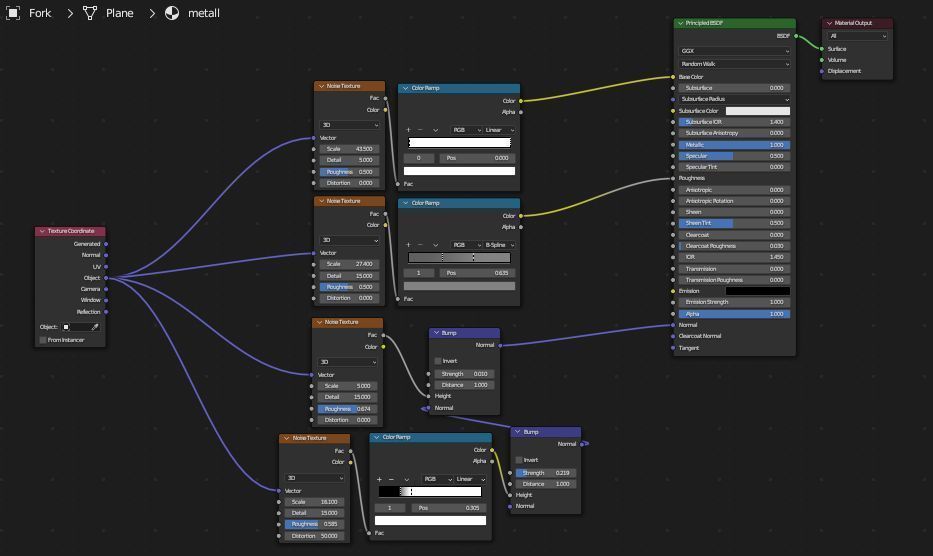
Task: Open the All target dropdown on Material Output
Action: (857, 36)
